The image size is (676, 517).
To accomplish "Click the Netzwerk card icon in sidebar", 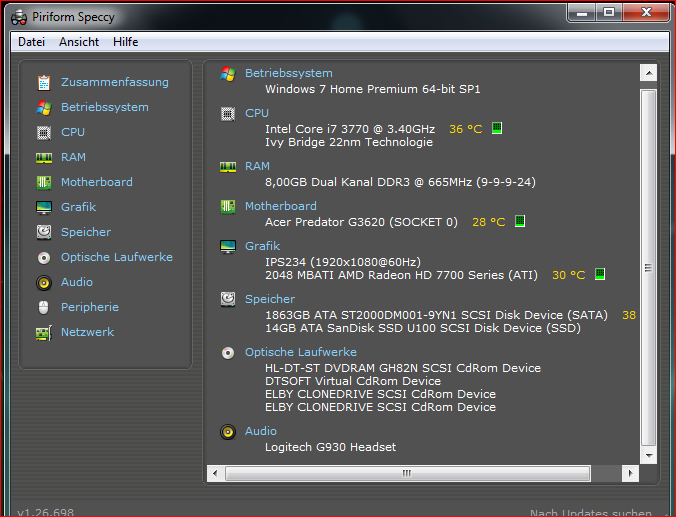I will pos(44,333).
